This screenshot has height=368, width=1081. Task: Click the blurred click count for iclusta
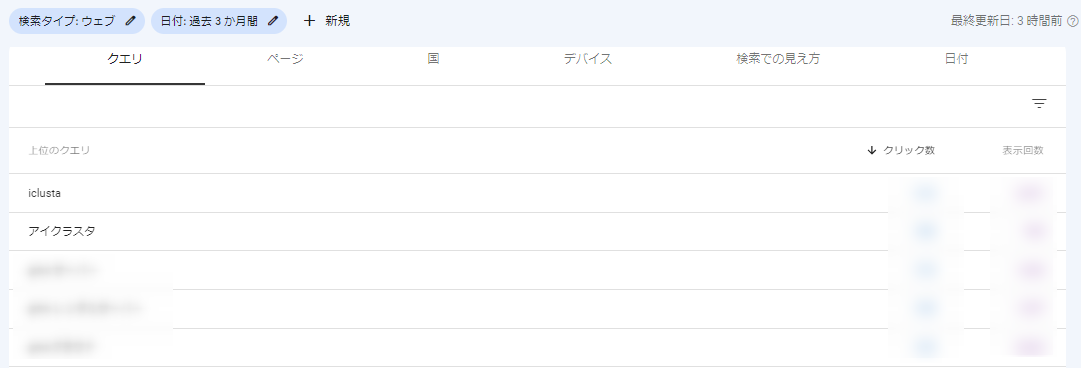[925, 194]
